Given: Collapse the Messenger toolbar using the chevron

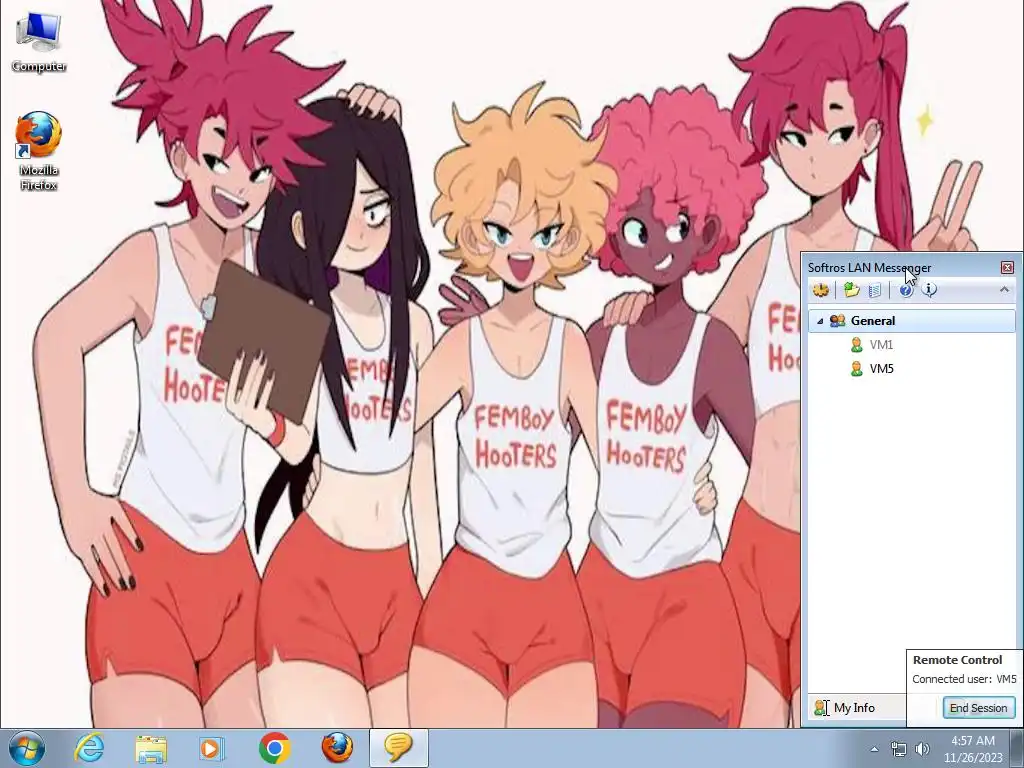Looking at the screenshot, I should click(1004, 289).
